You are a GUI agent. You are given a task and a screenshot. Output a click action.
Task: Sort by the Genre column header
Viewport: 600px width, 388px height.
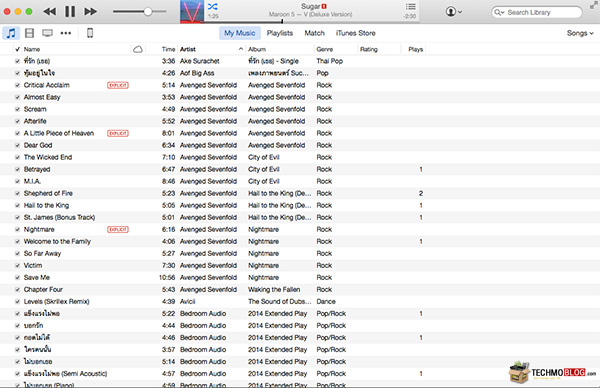pos(324,49)
